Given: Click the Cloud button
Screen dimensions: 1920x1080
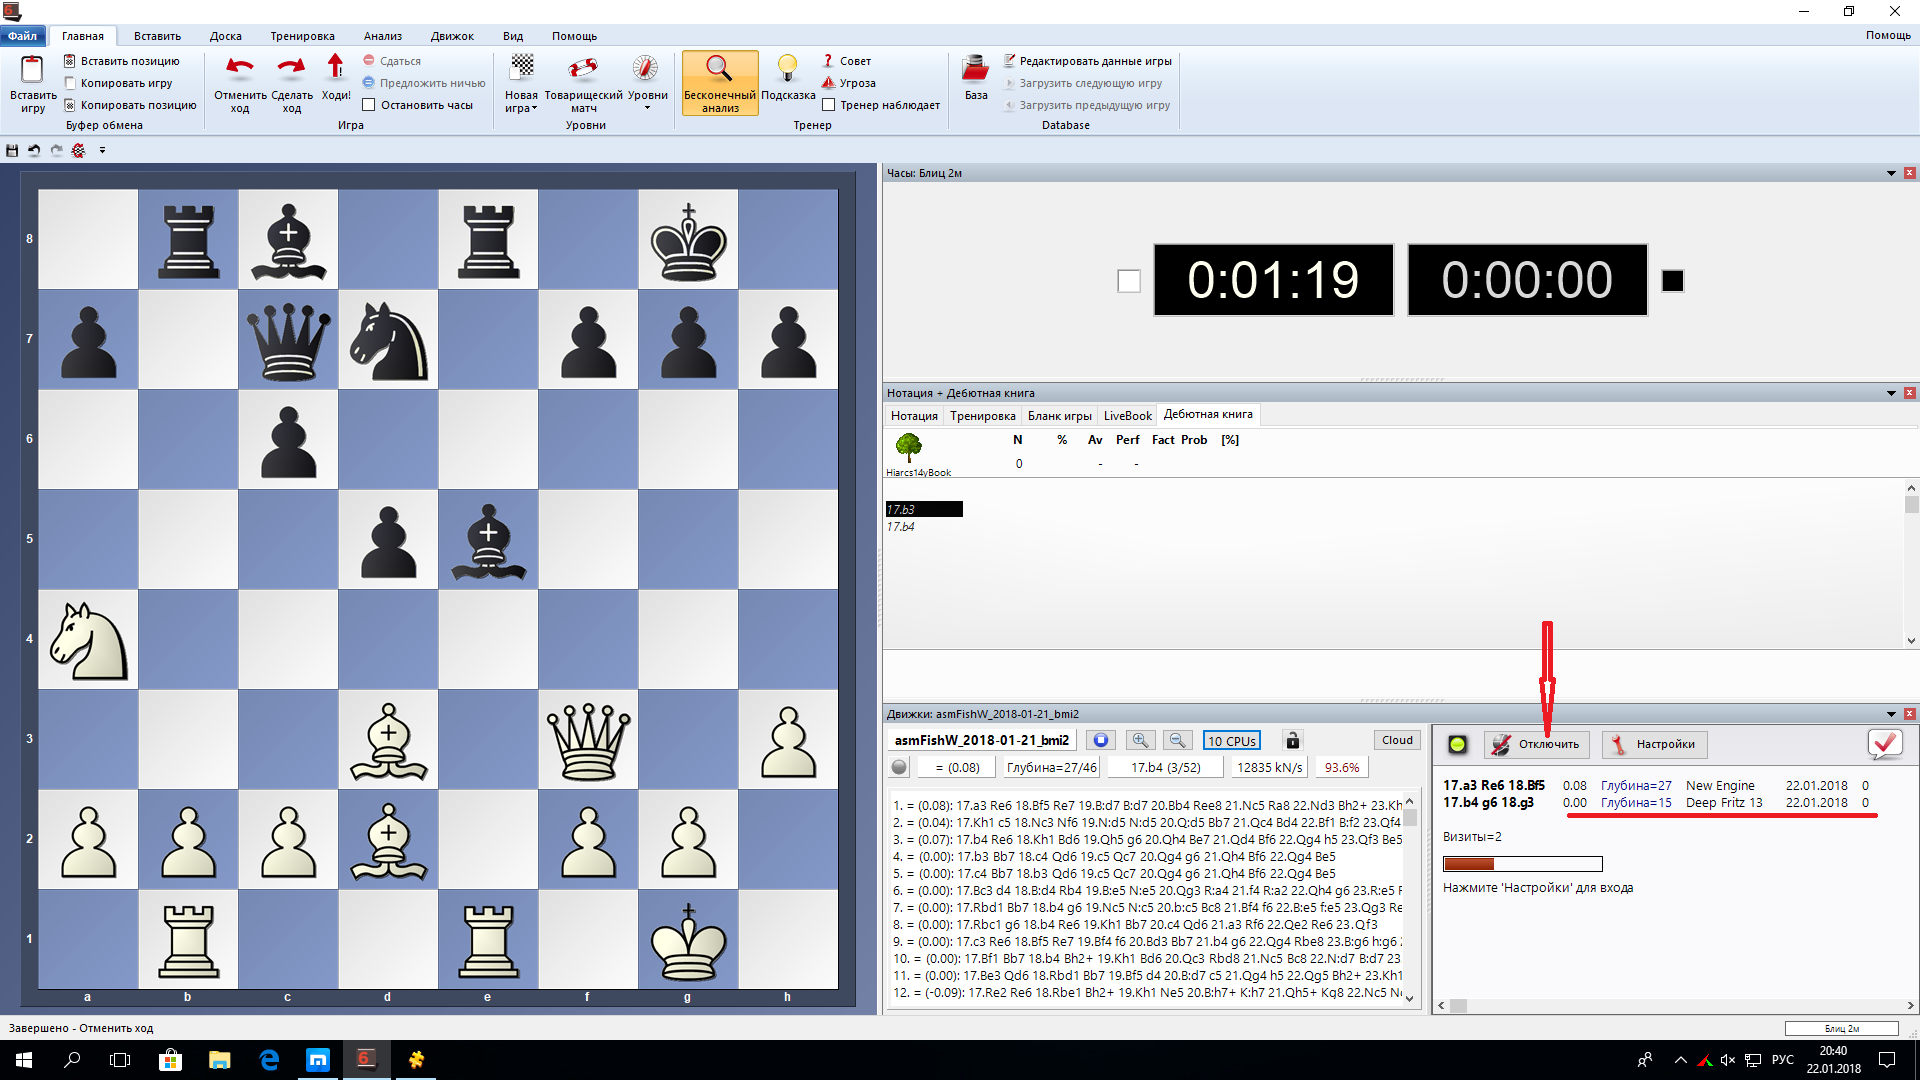Looking at the screenshot, I should point(1397,740).
